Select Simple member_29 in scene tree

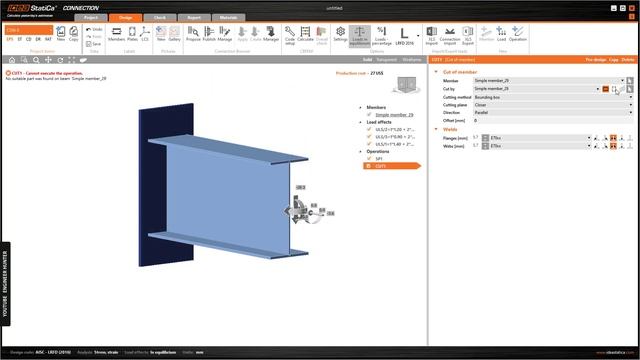(394, 115)
